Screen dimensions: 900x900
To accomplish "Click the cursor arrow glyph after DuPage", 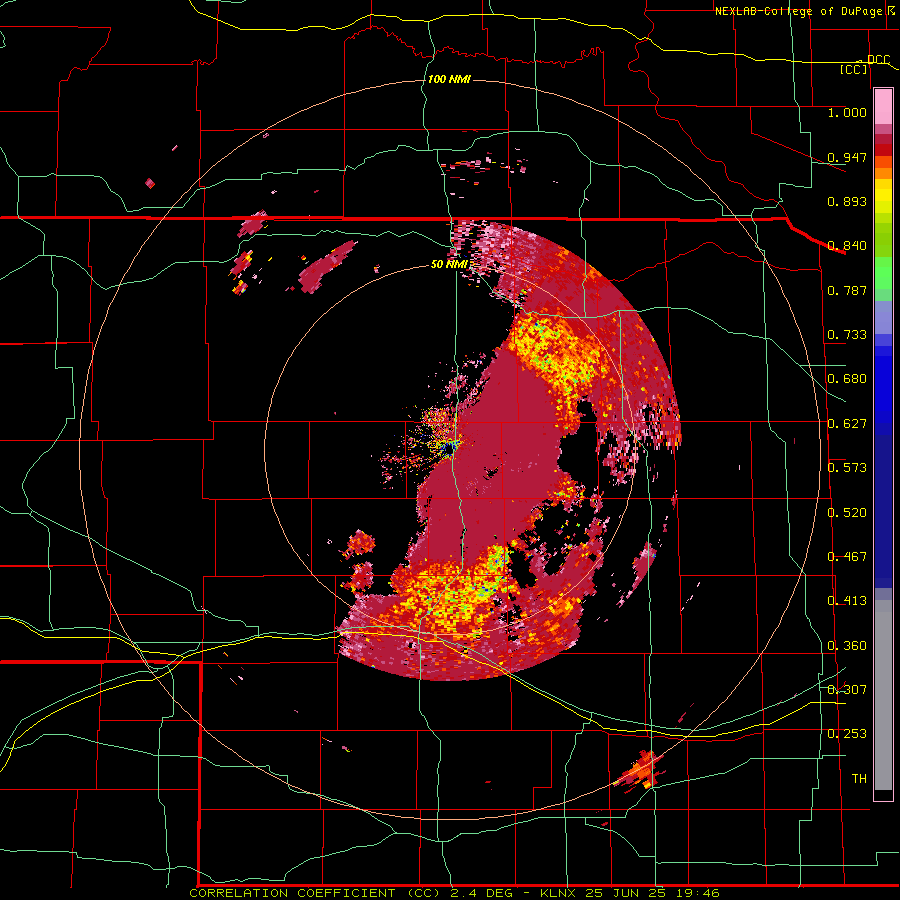I will point(891,11).
